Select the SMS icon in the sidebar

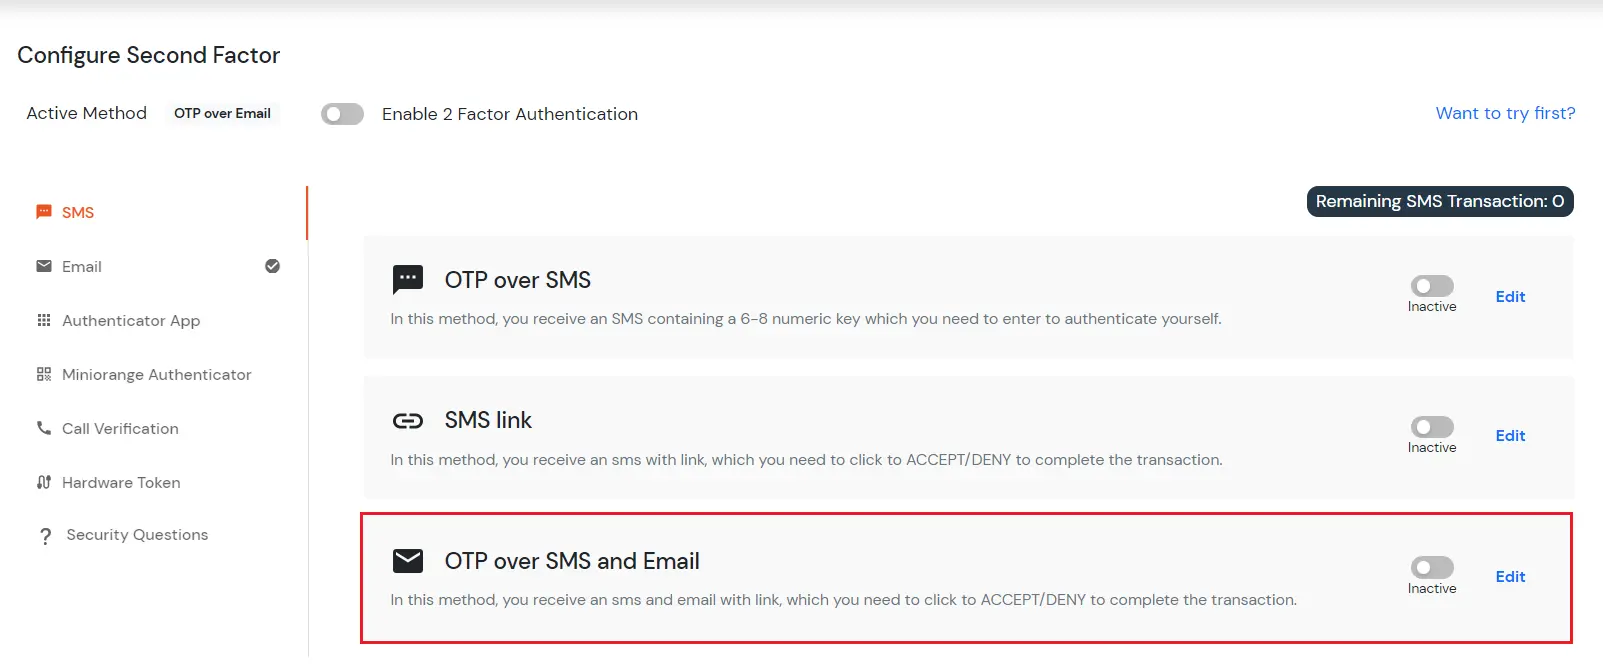click(x=44, y=211)
